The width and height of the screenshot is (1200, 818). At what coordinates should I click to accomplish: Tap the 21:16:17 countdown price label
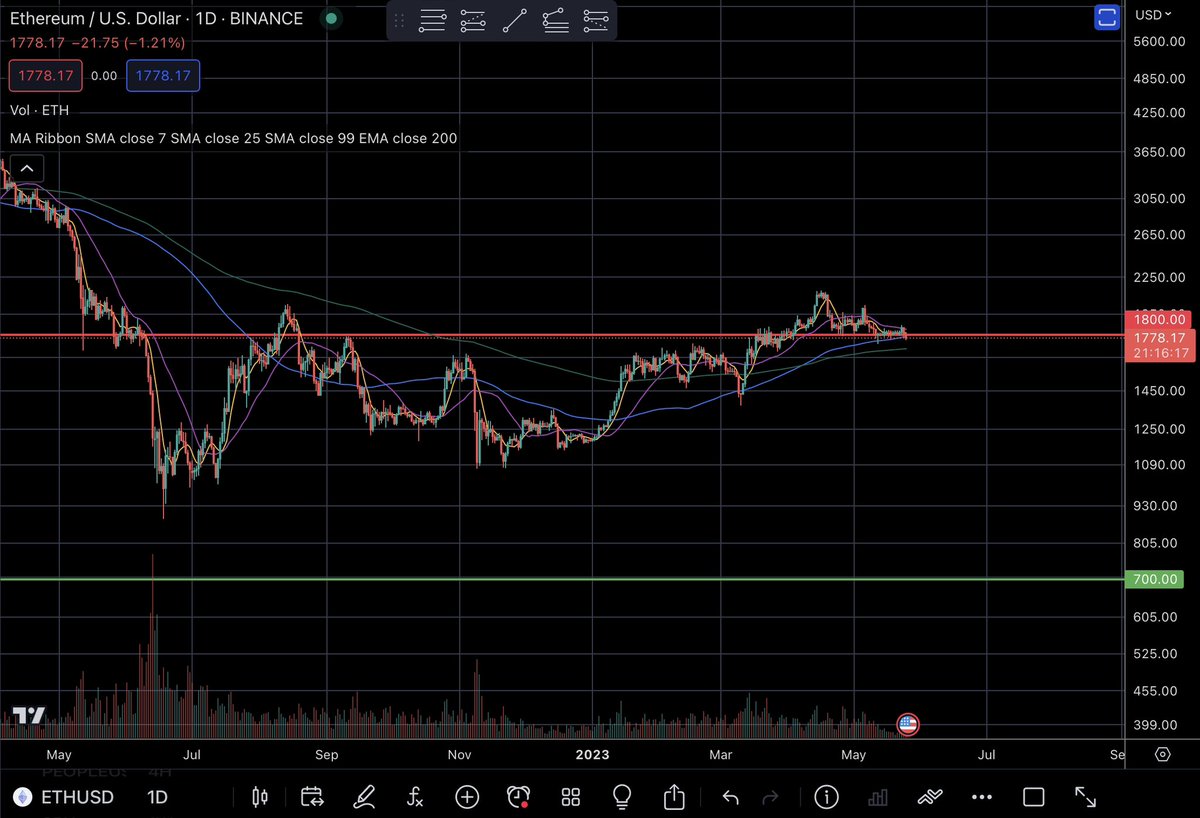1161,353
